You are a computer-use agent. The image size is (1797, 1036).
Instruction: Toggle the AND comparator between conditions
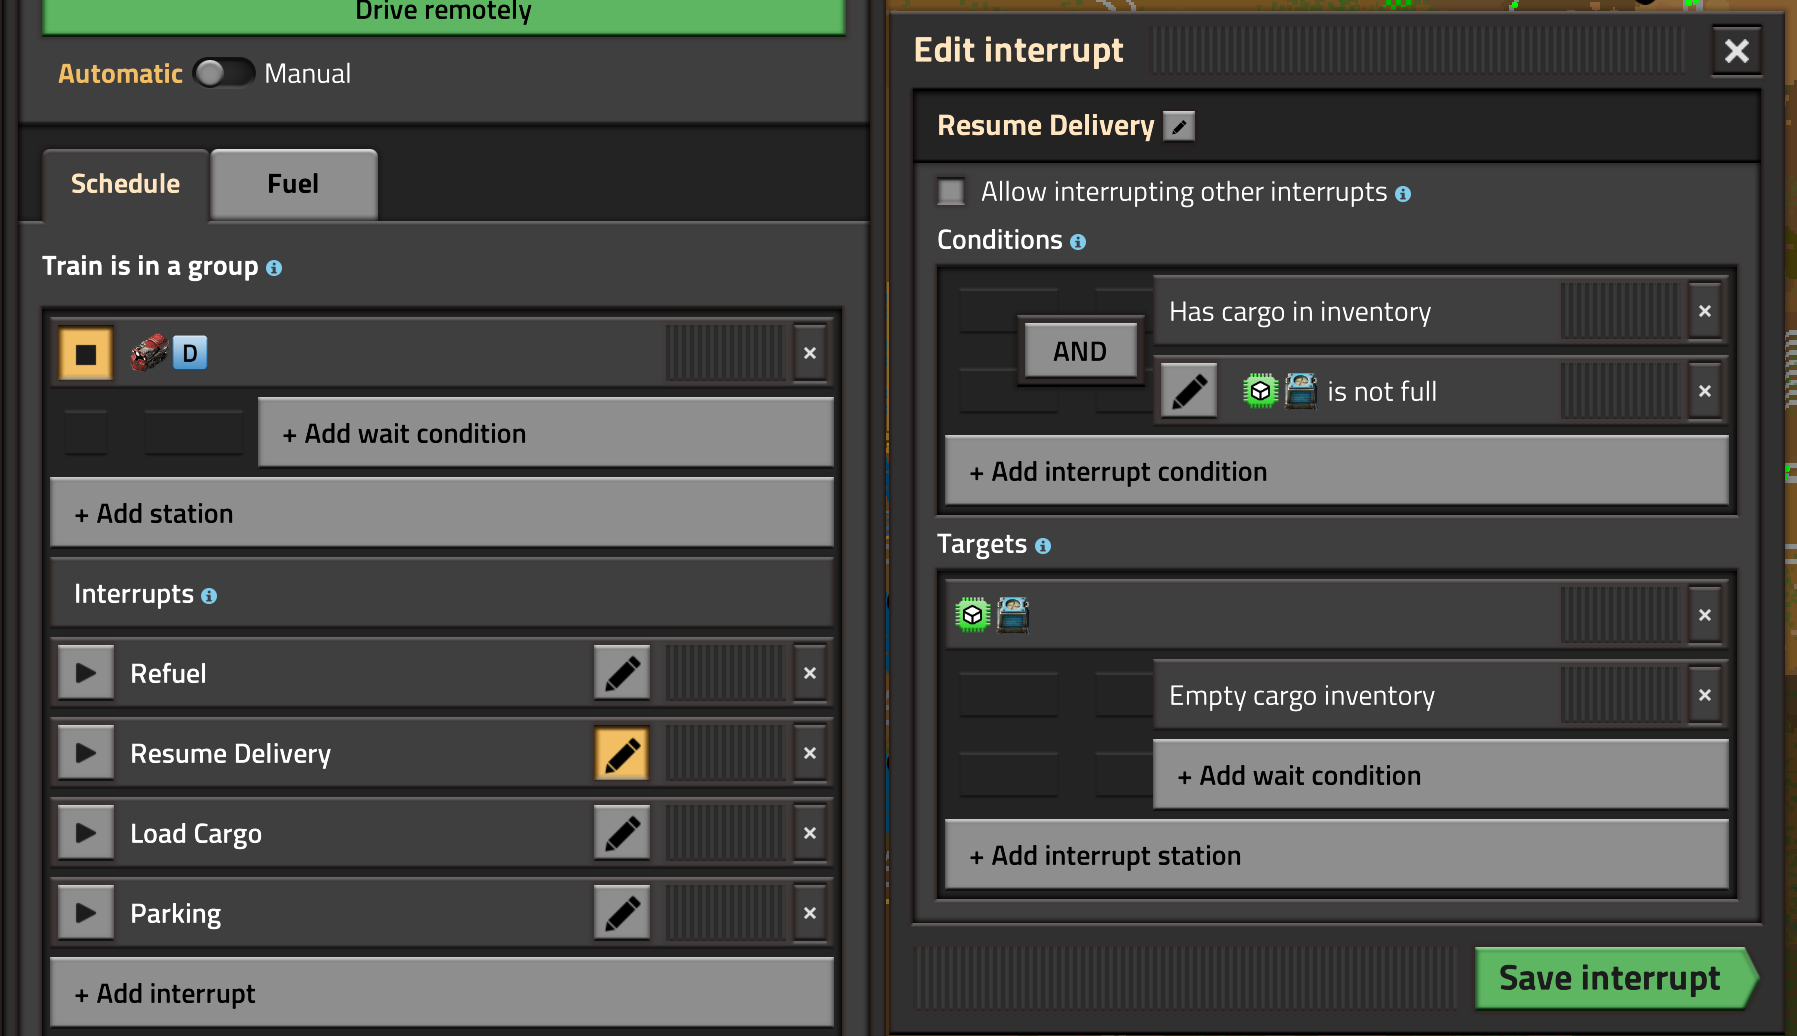[x=1079, y=352]
